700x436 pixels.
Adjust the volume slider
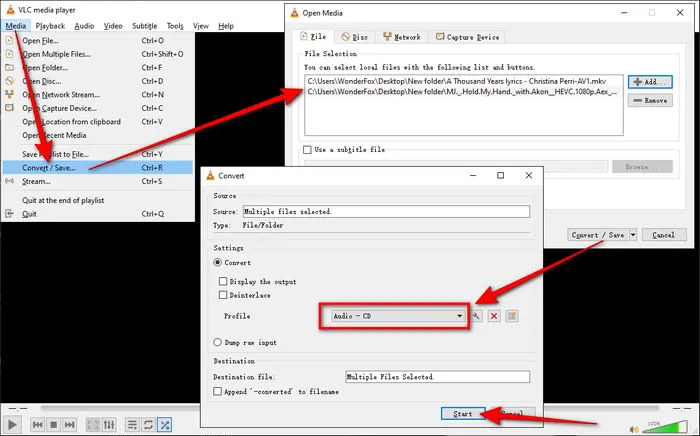tap(665, 427)
